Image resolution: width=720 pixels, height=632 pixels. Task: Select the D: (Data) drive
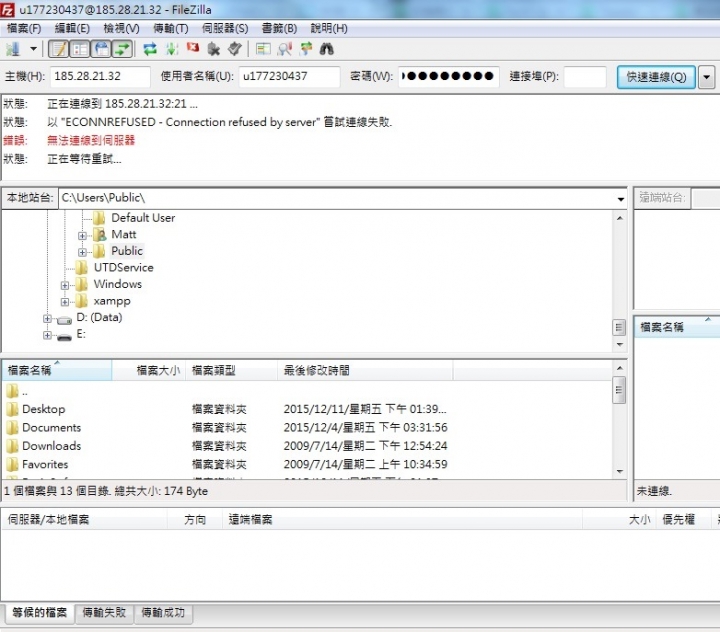[x=99, y=317]
